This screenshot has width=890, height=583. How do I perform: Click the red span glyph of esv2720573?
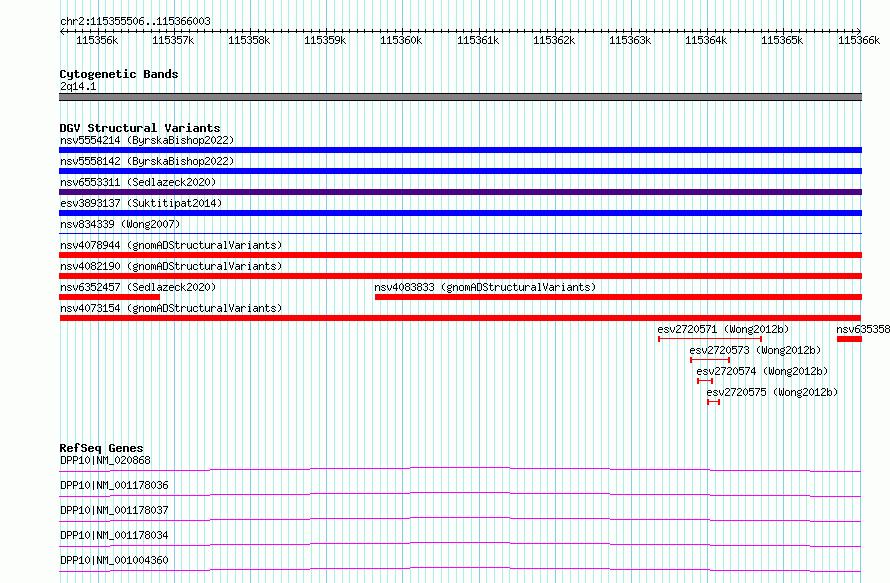(x=710, y=360)
